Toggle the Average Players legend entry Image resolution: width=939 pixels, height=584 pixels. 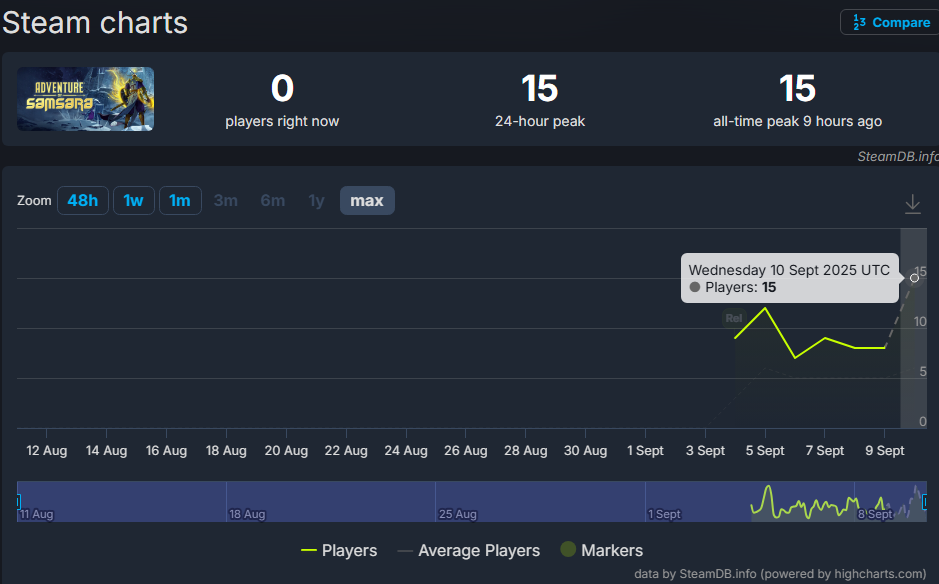(468, 550)
